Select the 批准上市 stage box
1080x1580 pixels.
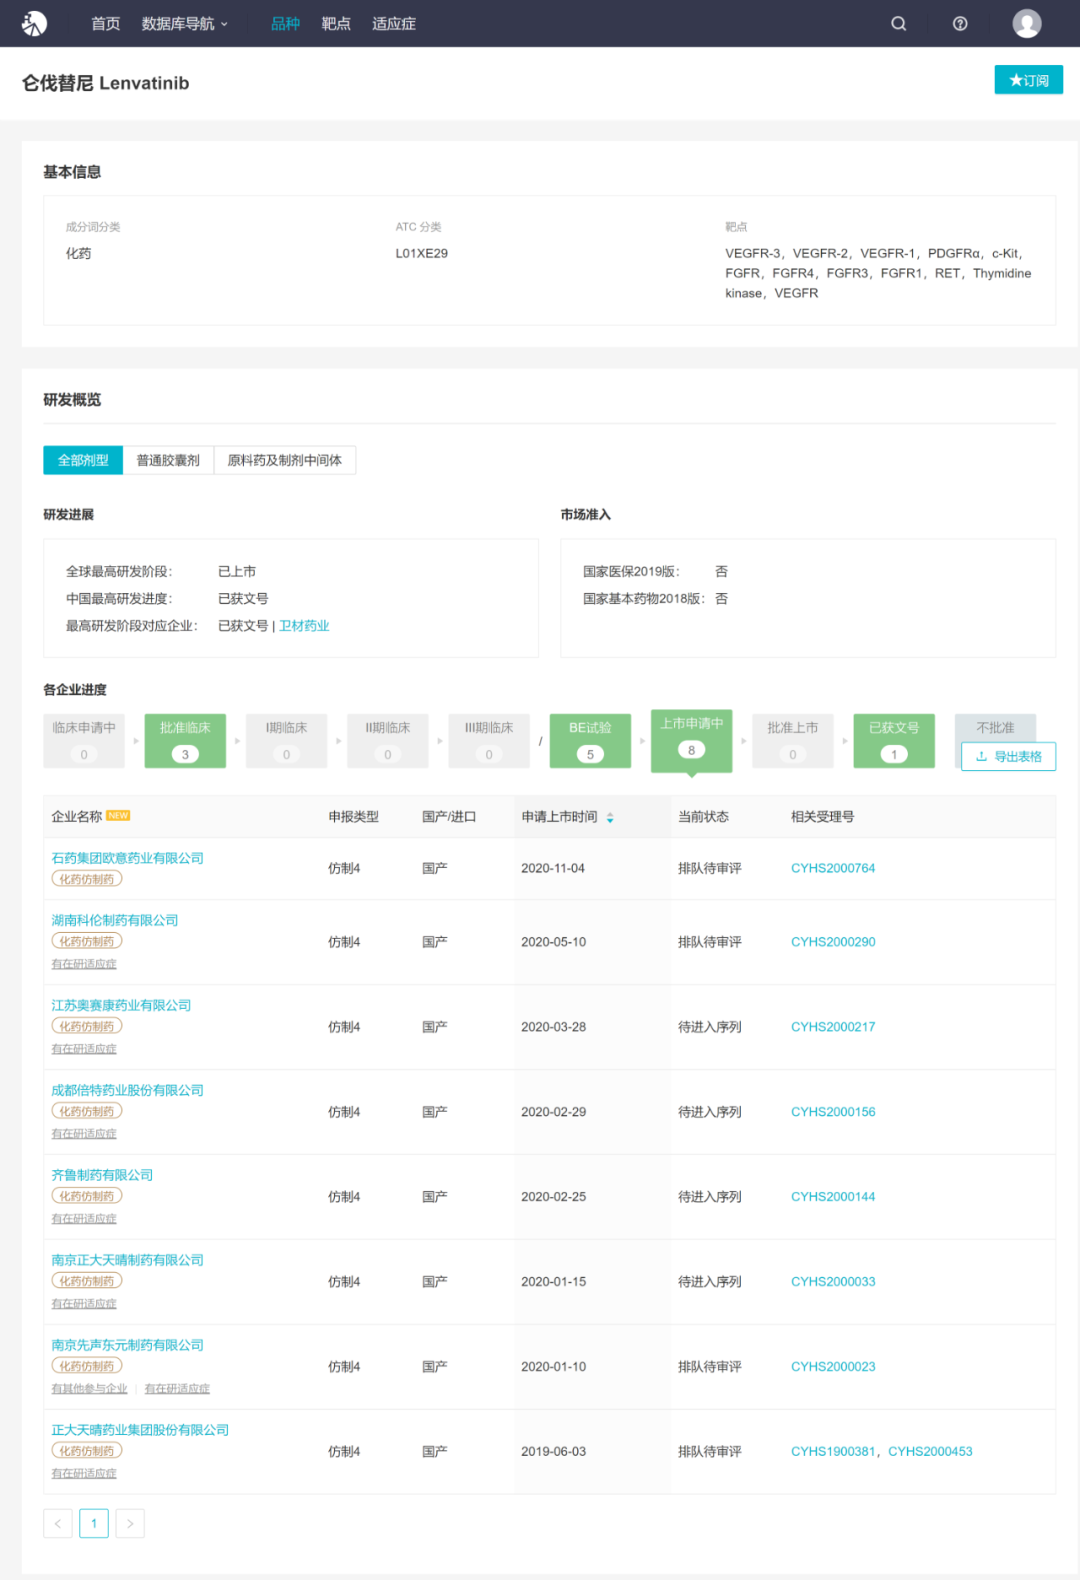tap(793, 740)
